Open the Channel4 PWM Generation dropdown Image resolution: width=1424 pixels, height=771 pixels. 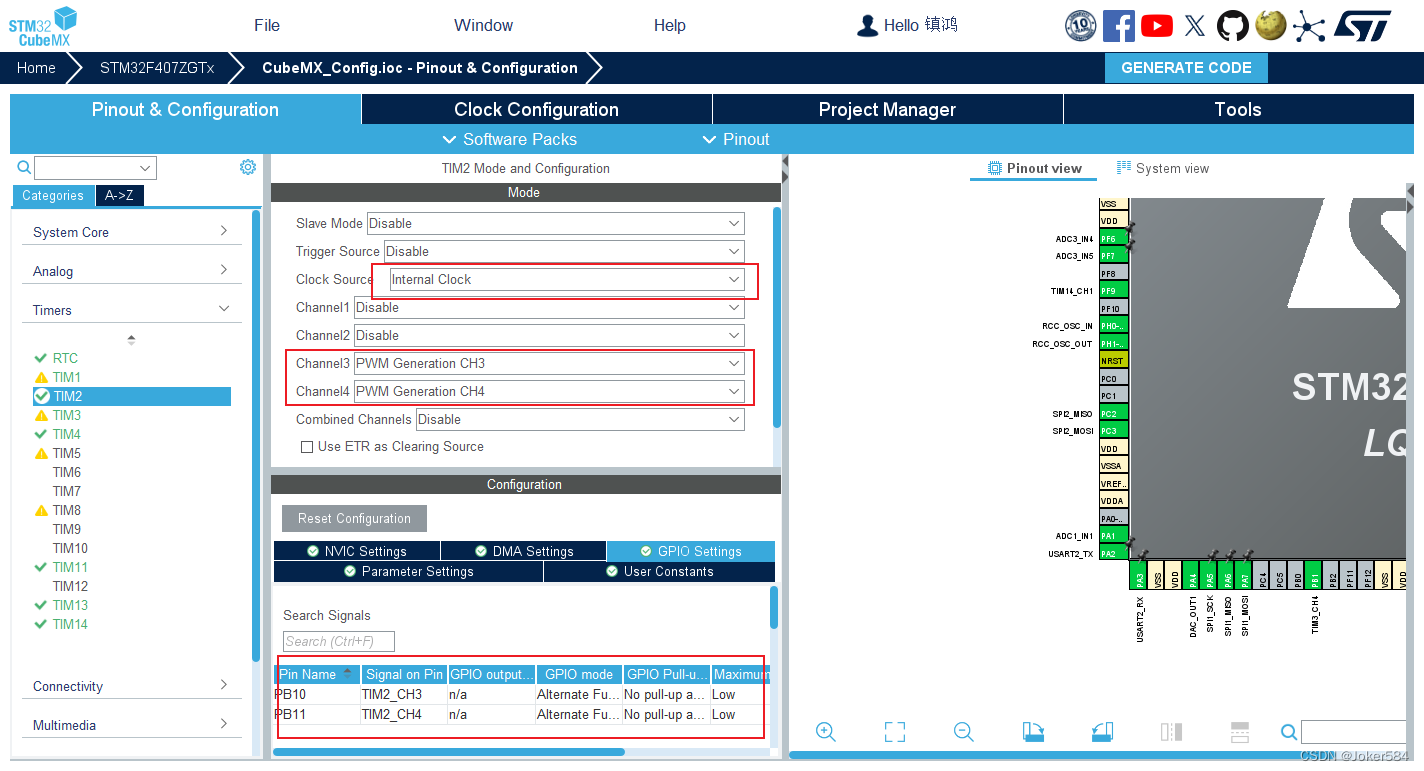(549, 391)
